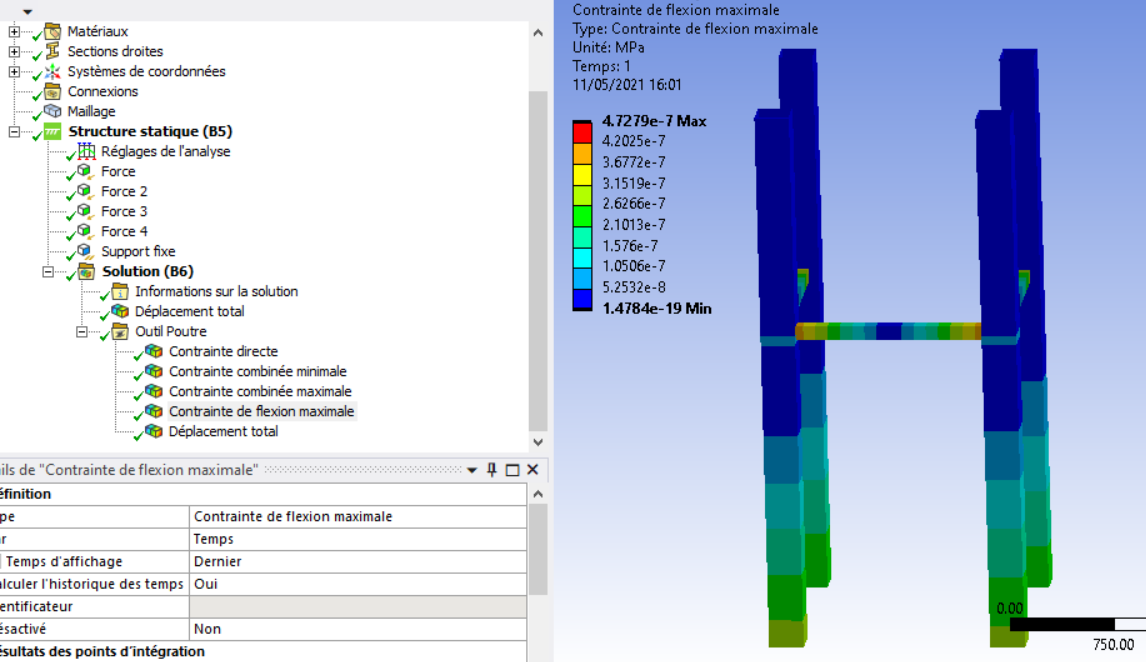The width and height of the screenshot is (1146, 662).
Task: Collapse the Outil Poutre branch
Action: coord(82,332)
